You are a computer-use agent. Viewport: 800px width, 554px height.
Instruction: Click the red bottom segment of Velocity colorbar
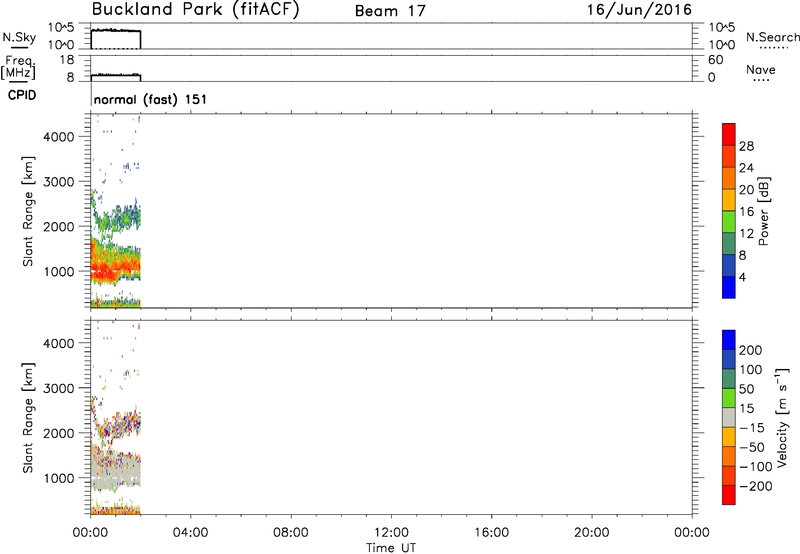(729, 495)
